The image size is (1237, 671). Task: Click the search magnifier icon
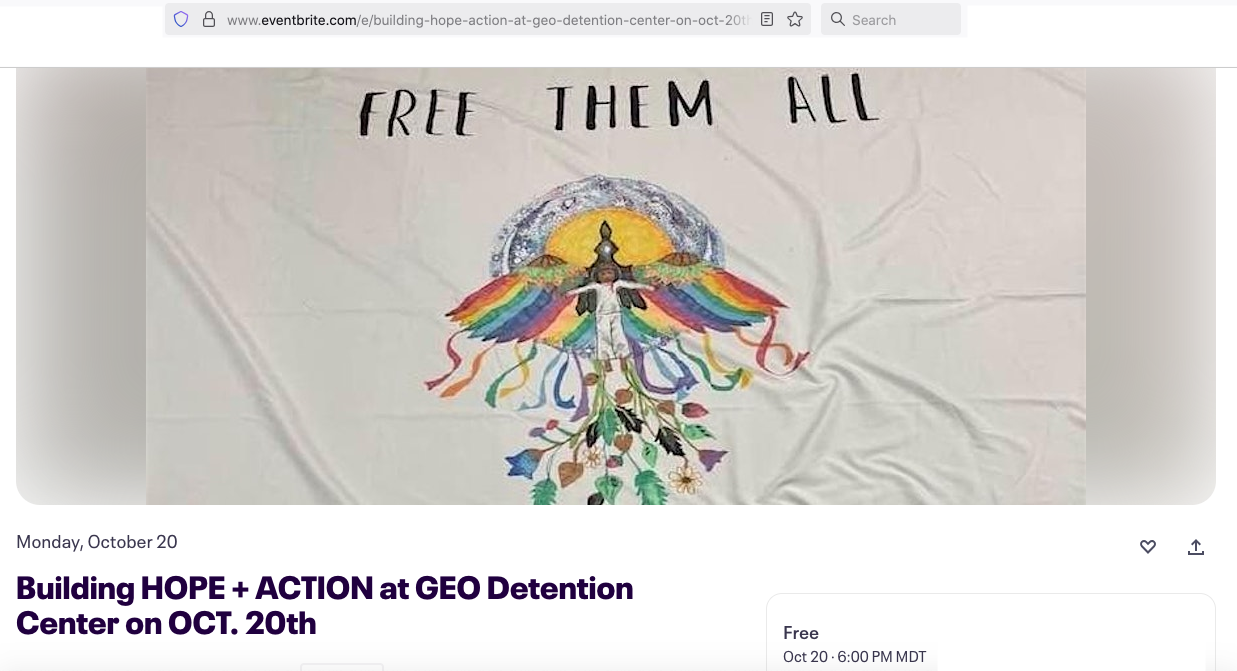(x=838, y=19)
